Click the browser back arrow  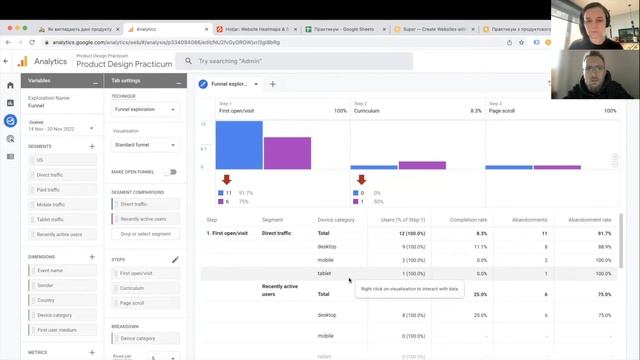click(8, 42)
